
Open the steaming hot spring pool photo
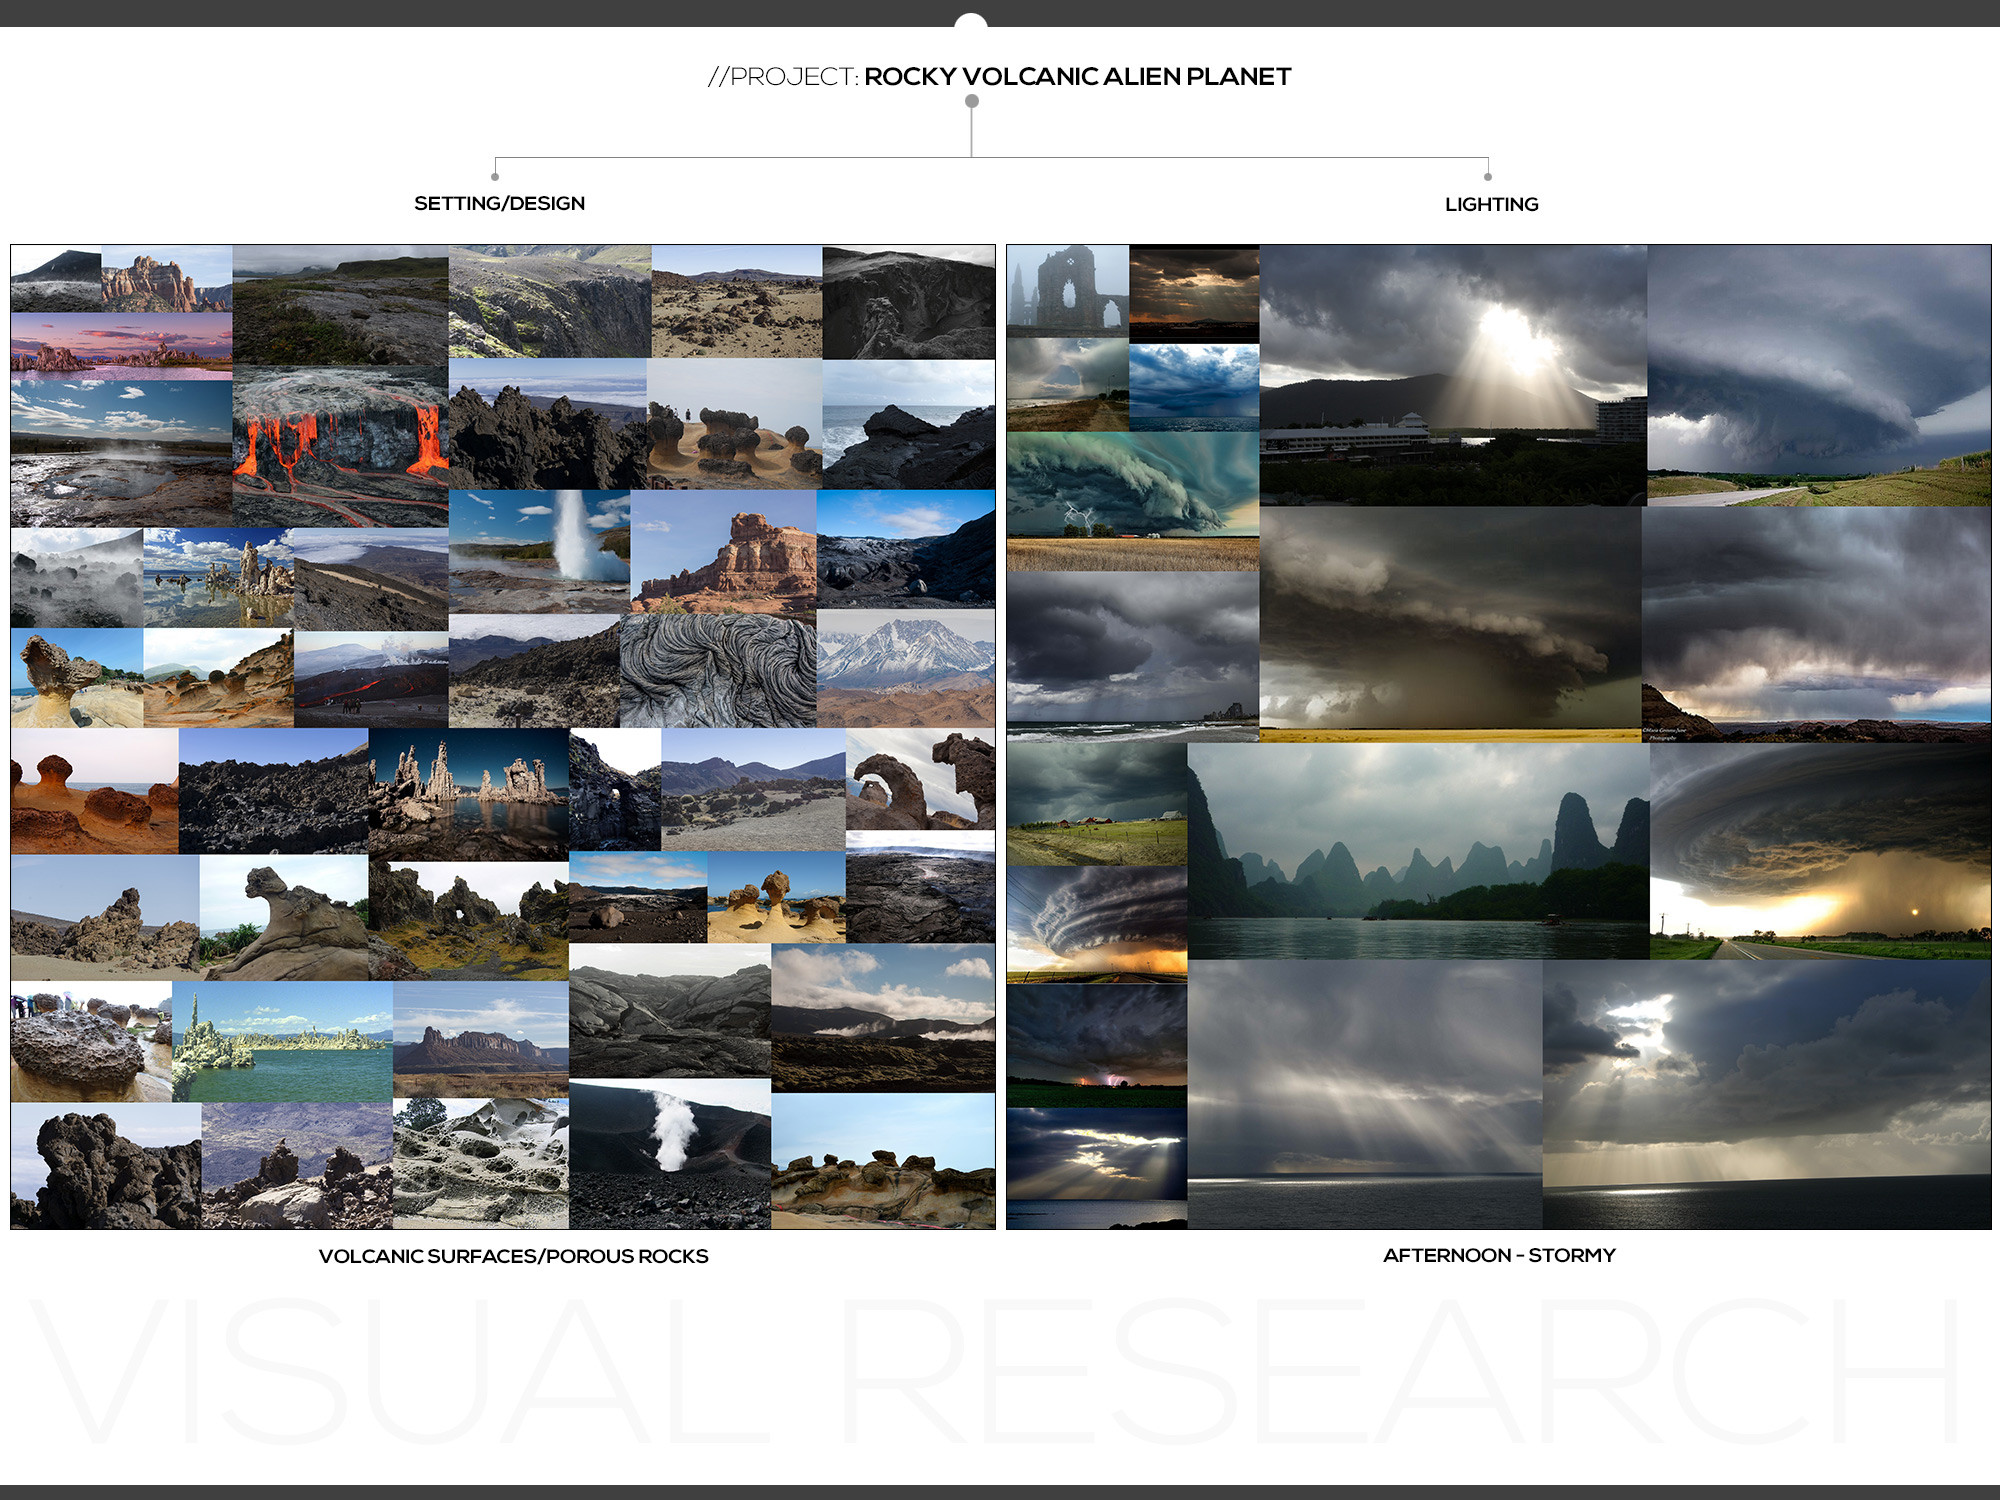coord(121,453)
